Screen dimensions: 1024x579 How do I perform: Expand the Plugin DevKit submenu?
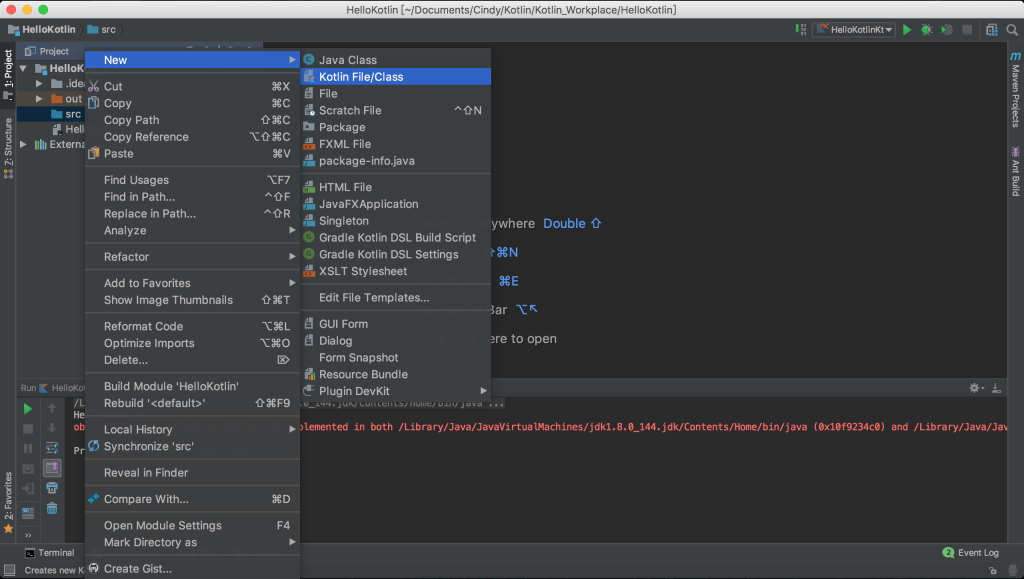click(395, 391)
